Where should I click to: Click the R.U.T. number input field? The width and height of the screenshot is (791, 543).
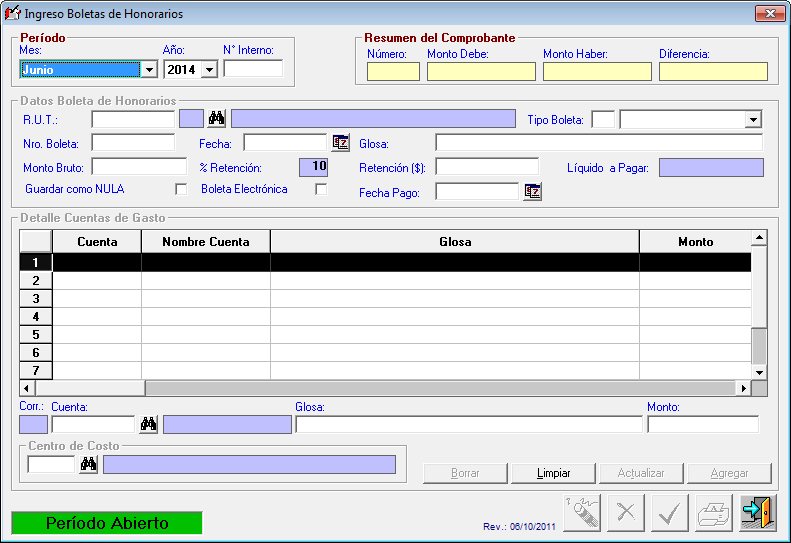click(133, 119)
